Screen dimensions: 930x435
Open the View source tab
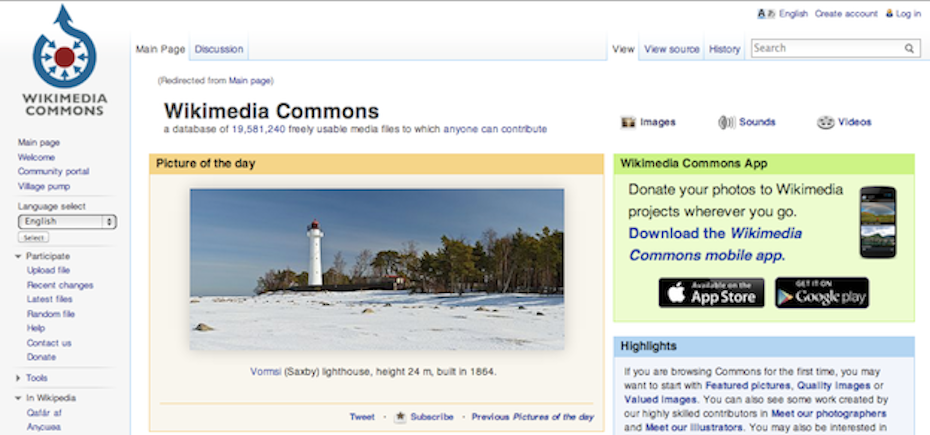click(671, 49)
